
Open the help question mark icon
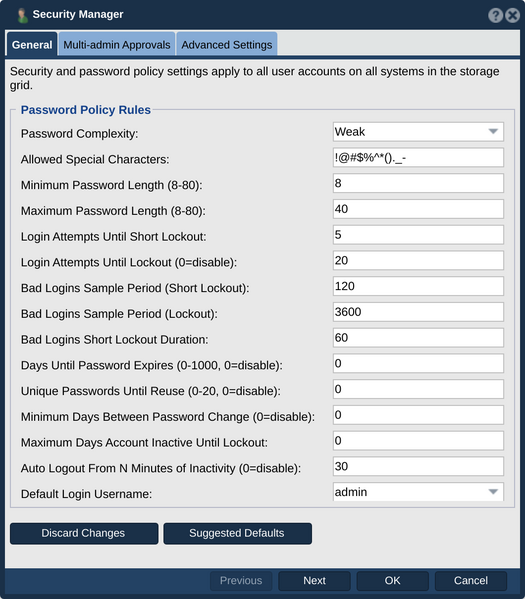click(x=496, y=15)
